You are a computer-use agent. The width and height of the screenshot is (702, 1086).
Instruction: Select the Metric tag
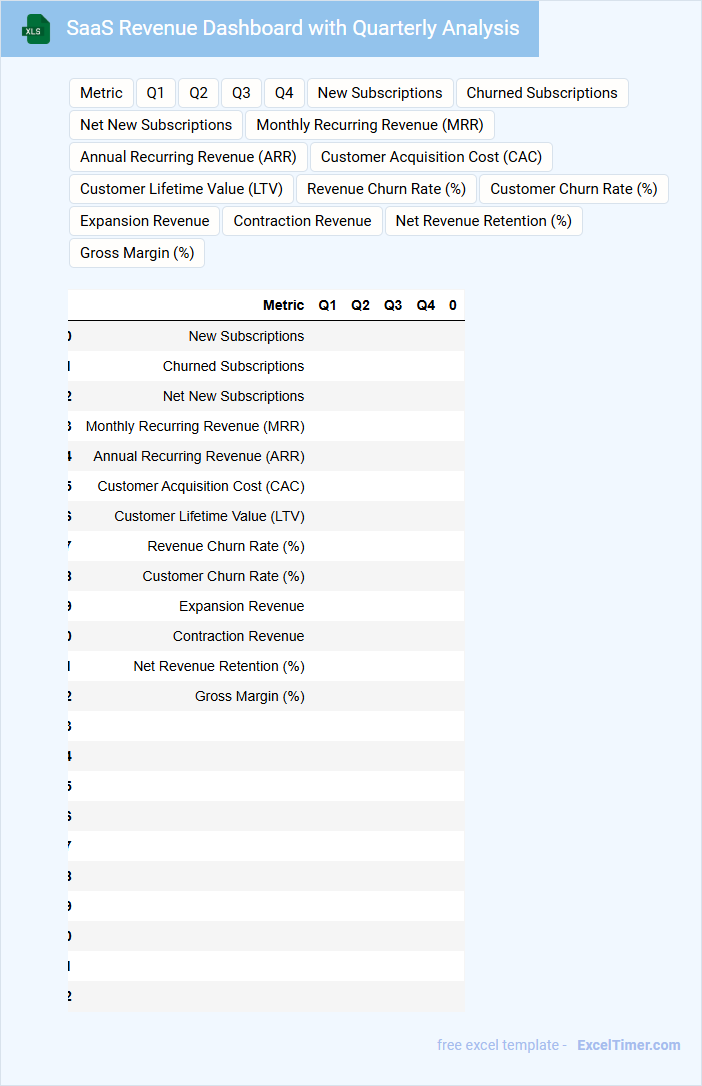(101, 93)
